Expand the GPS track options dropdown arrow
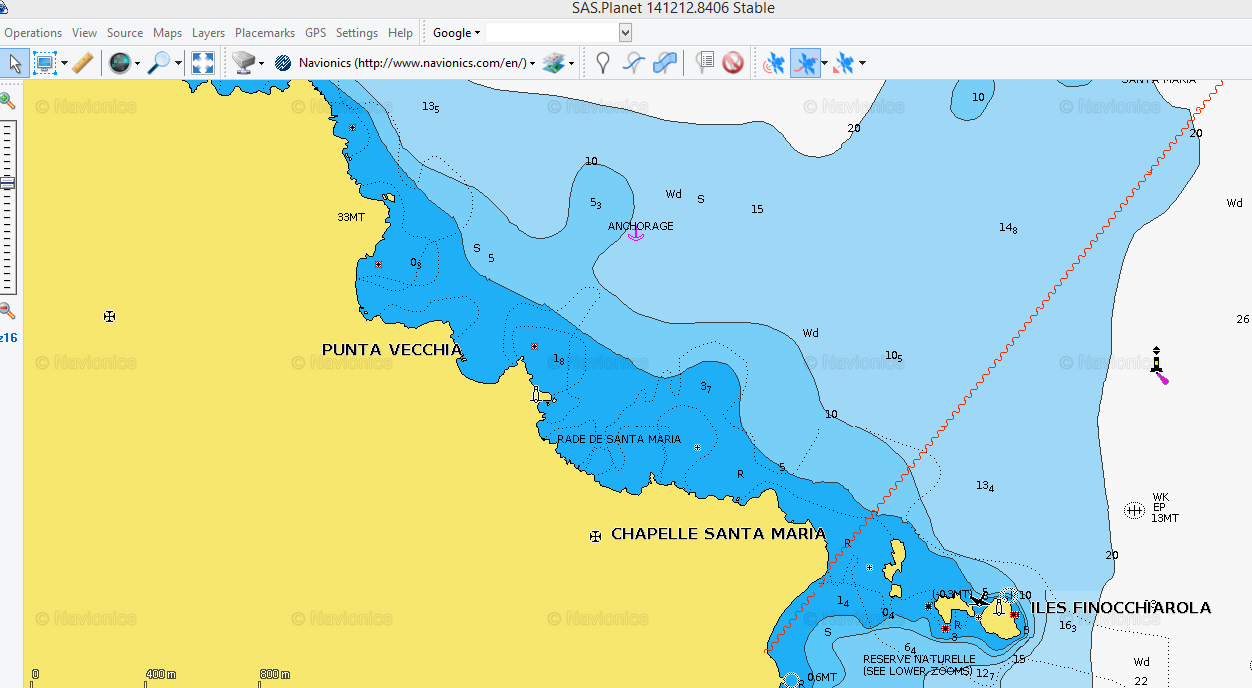The width and height of the screenshot is (1252, 688). pyautogui.click(x=824, y=63)
